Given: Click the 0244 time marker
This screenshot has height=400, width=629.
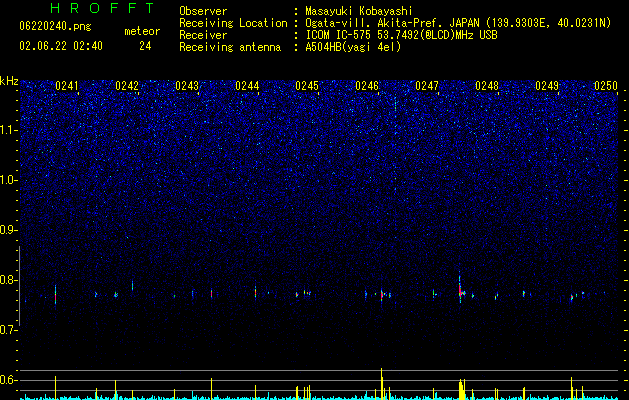Looking at the screenshot, I should pos(247,86).
